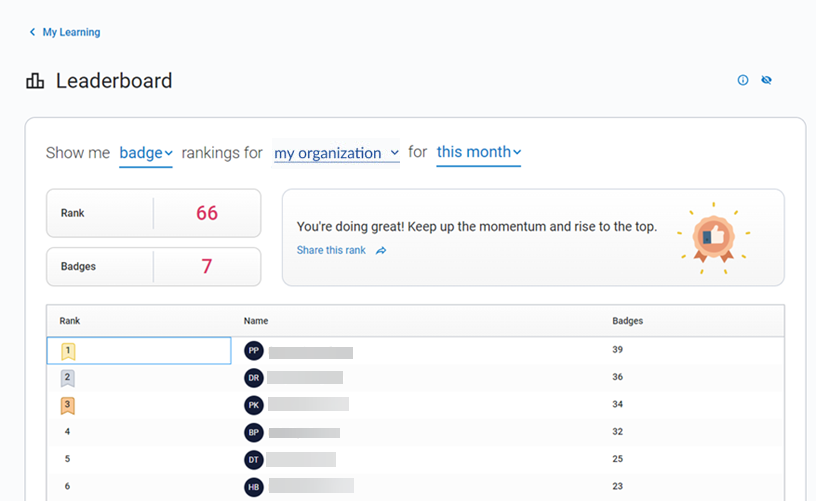Click the gold rank 1 badge icon
Screen dimensions: 816x501
[x=68, y=351]
